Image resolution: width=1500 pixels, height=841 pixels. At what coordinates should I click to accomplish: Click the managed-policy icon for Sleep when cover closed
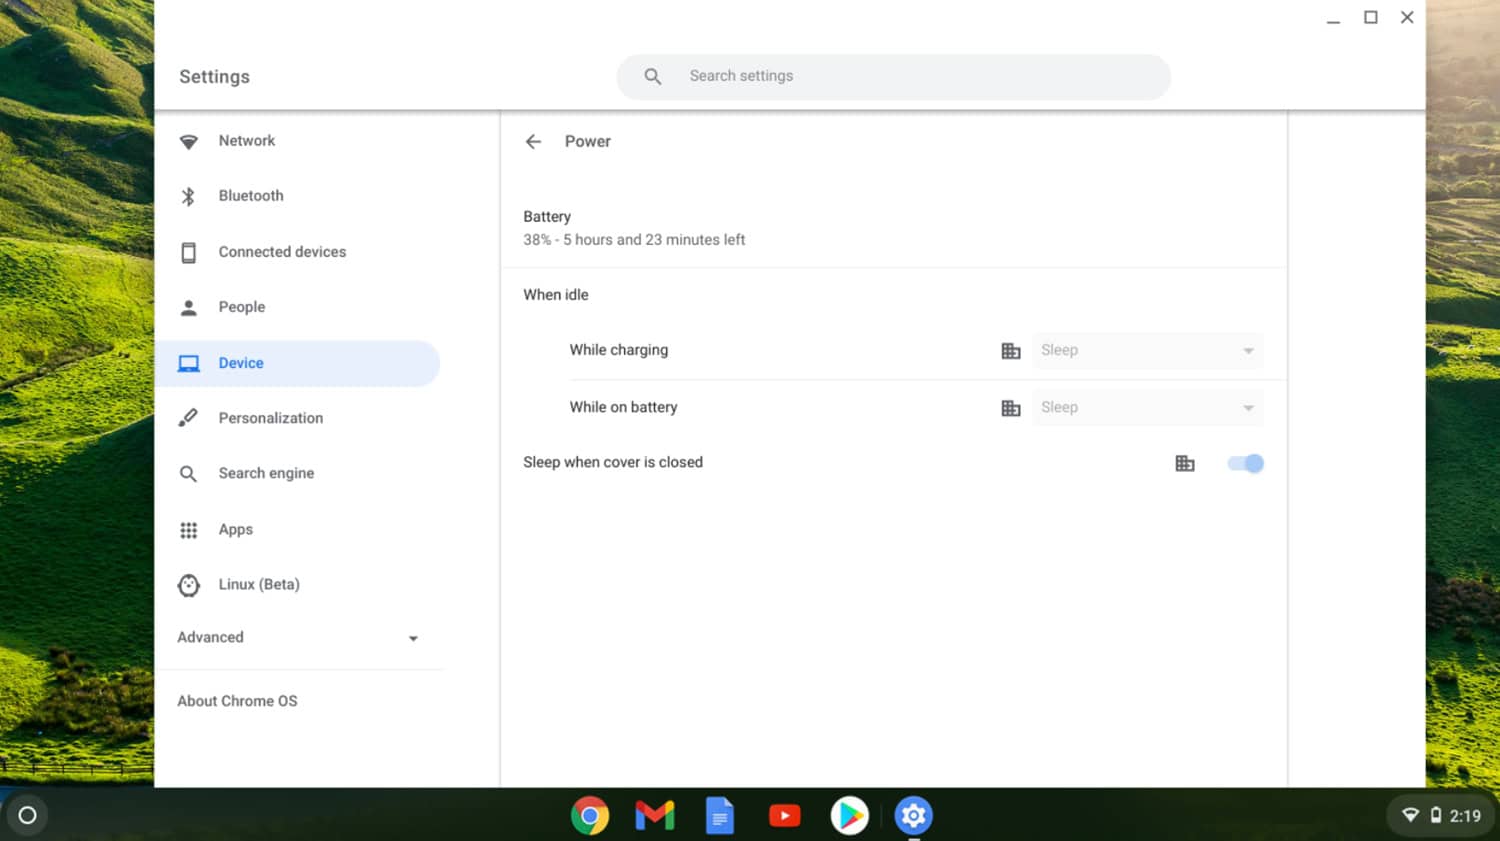pyautogui.click(x=1185, y=463)
